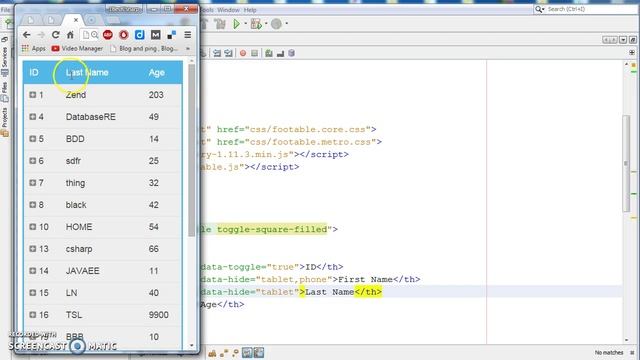Click the dark 'M' extension icon
This screenshot has width=640, height=360.
156,35
